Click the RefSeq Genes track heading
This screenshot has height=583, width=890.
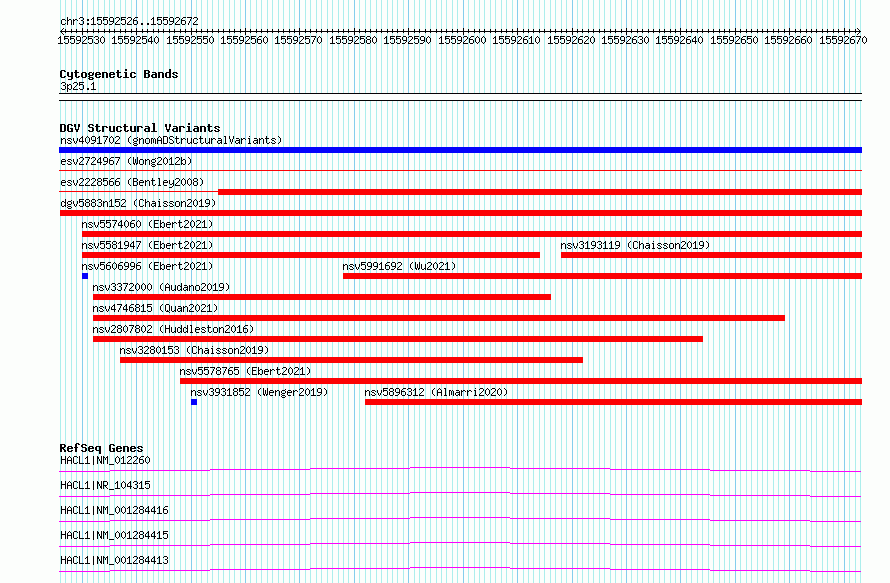(101, 448)
